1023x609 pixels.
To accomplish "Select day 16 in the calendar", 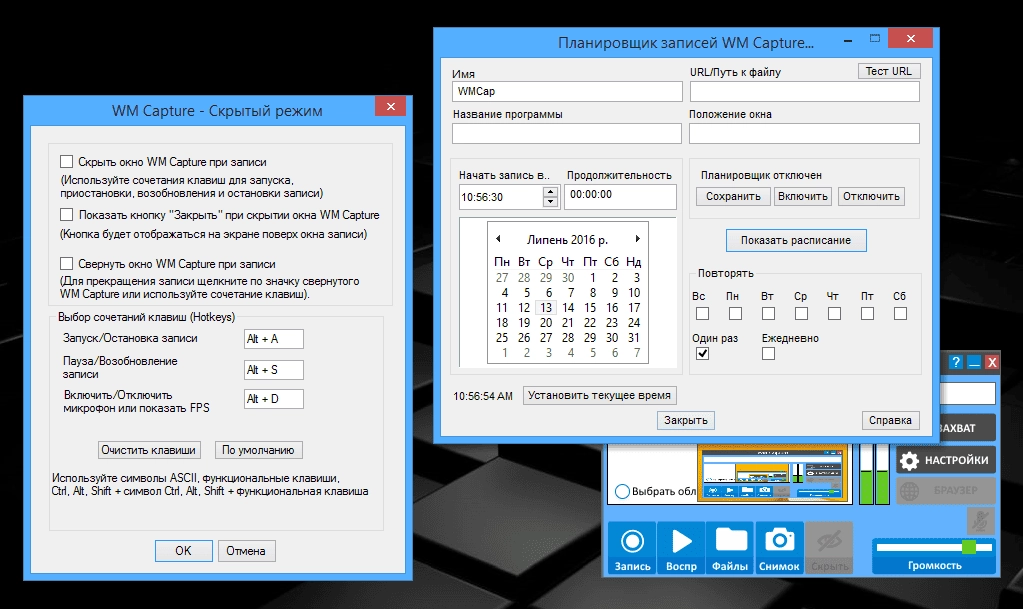I will (612, 307).
